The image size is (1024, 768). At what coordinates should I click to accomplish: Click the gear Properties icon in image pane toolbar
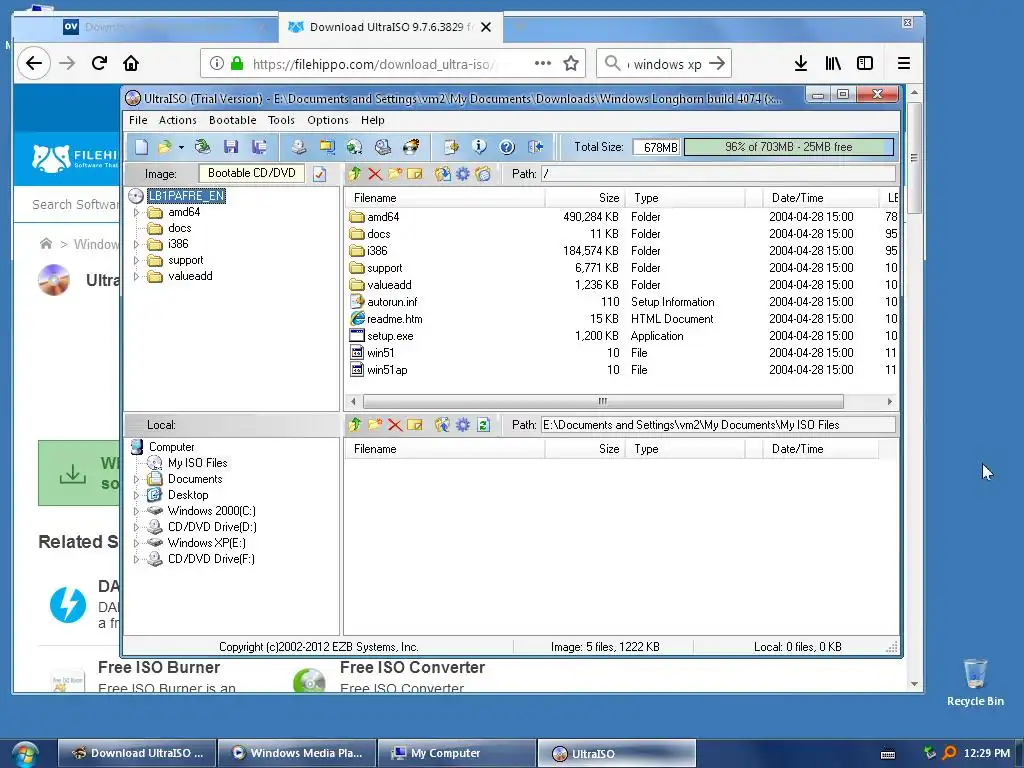(463, 174)
